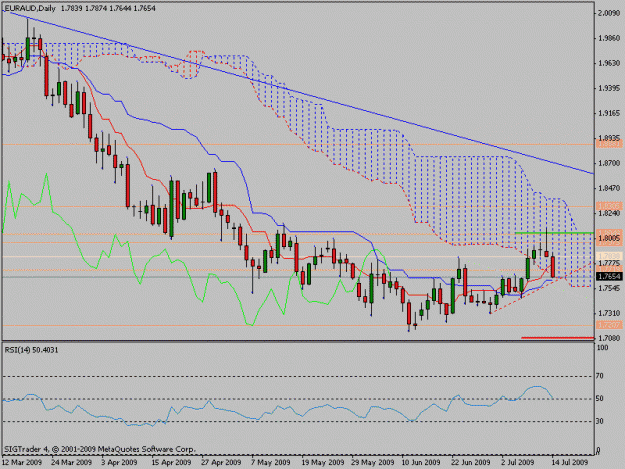Image resolution: width=625 pixels, height=469 pixels.
Task: Select the RSI 30 level label
Action: click(x=600, y=421)
